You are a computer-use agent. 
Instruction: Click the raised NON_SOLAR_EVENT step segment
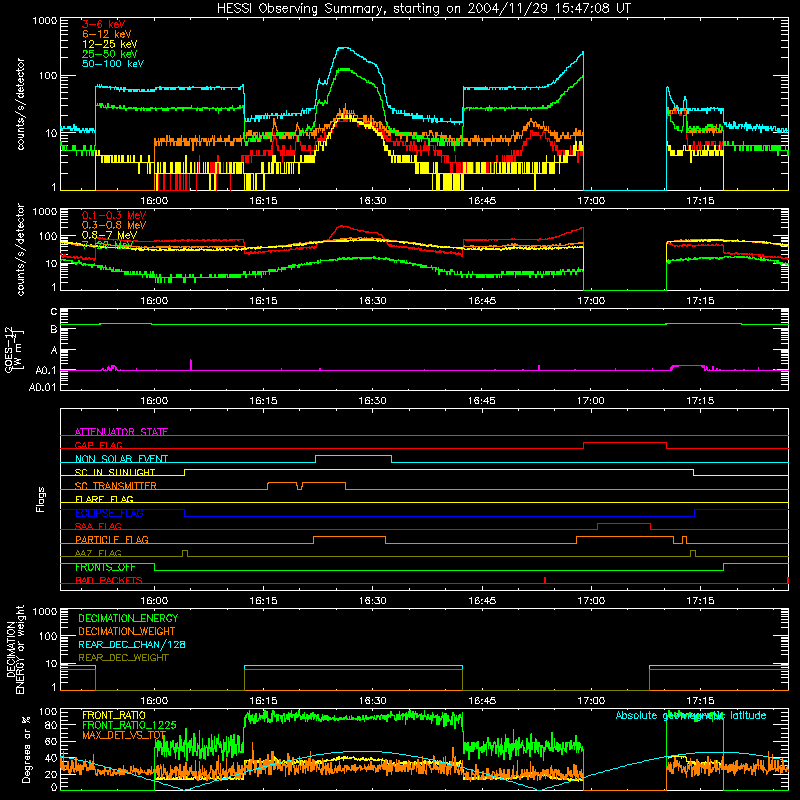click(354, 456)
